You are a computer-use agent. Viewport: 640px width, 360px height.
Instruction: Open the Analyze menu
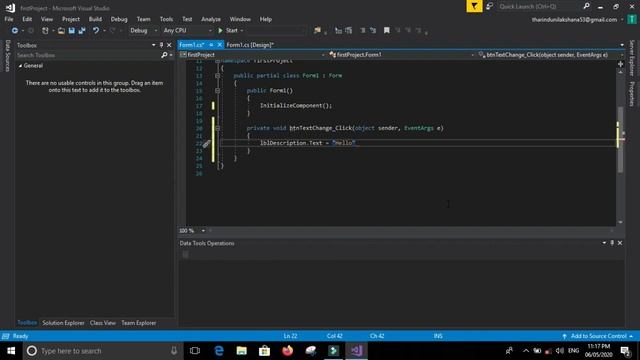(211, 19)
